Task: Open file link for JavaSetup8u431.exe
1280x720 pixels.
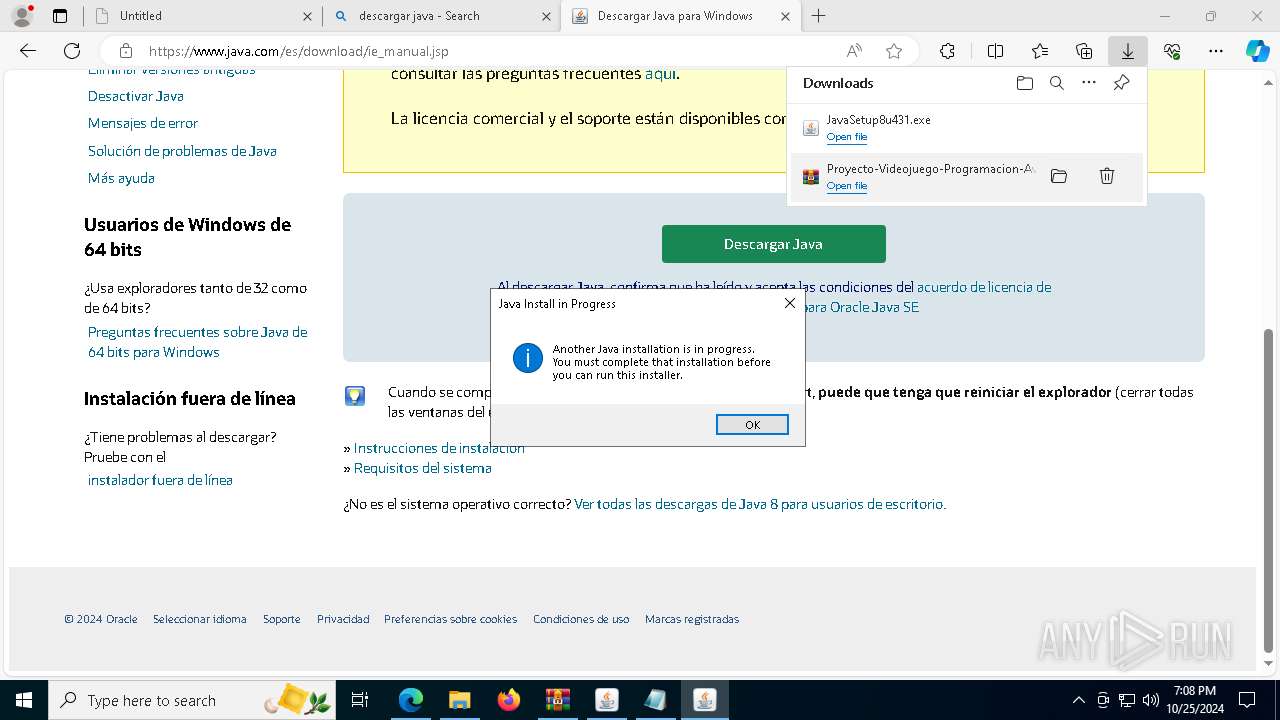Action: tap(846, 137)
